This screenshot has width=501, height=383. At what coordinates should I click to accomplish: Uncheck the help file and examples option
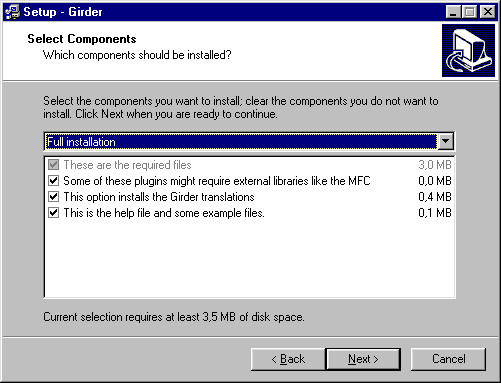pos(54,213)
